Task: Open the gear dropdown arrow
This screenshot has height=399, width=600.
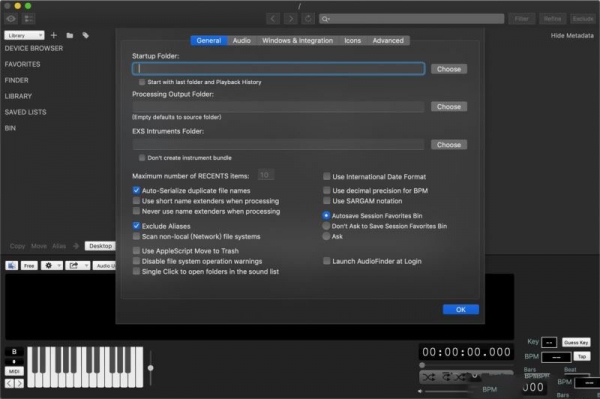Action: click(59, 265)
